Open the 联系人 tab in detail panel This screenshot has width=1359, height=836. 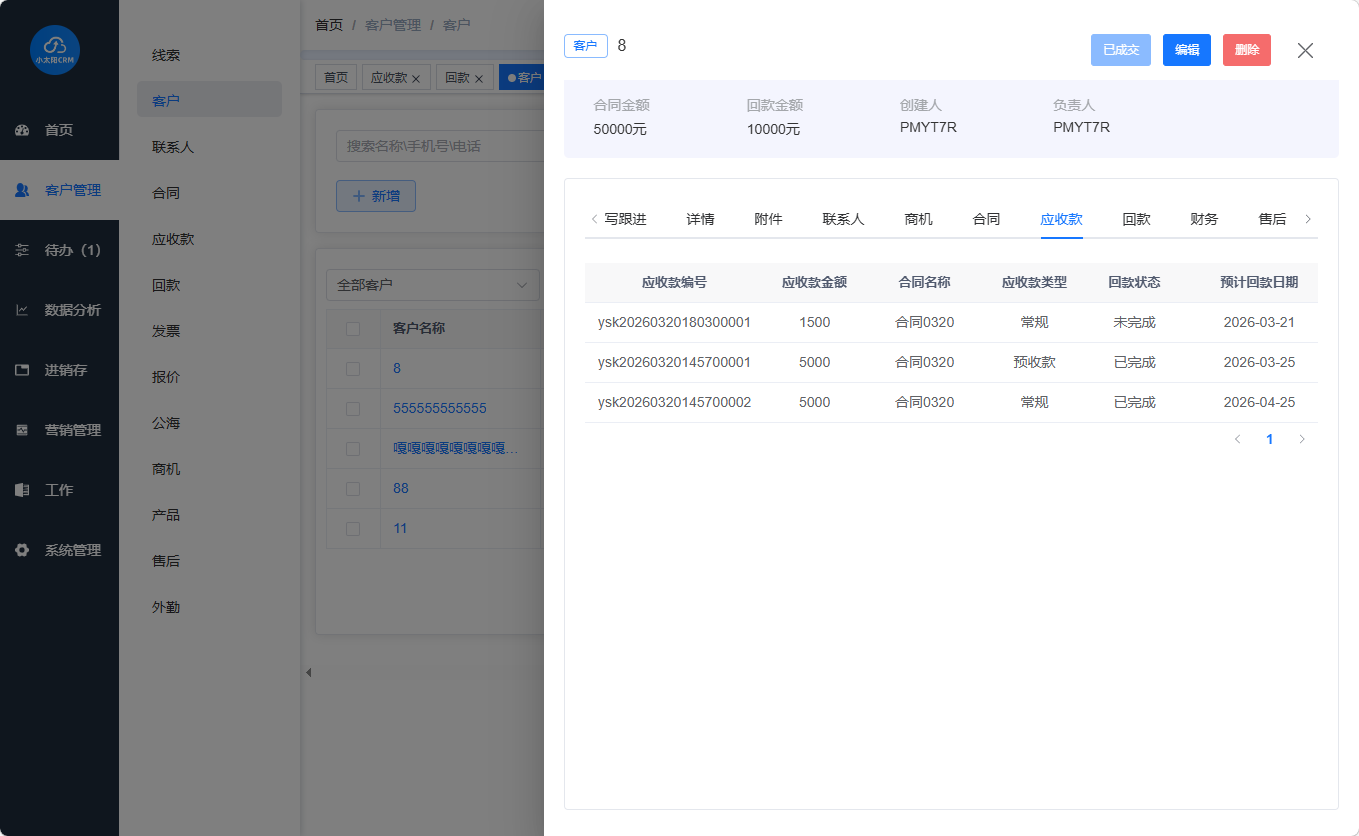pos(843,219)
